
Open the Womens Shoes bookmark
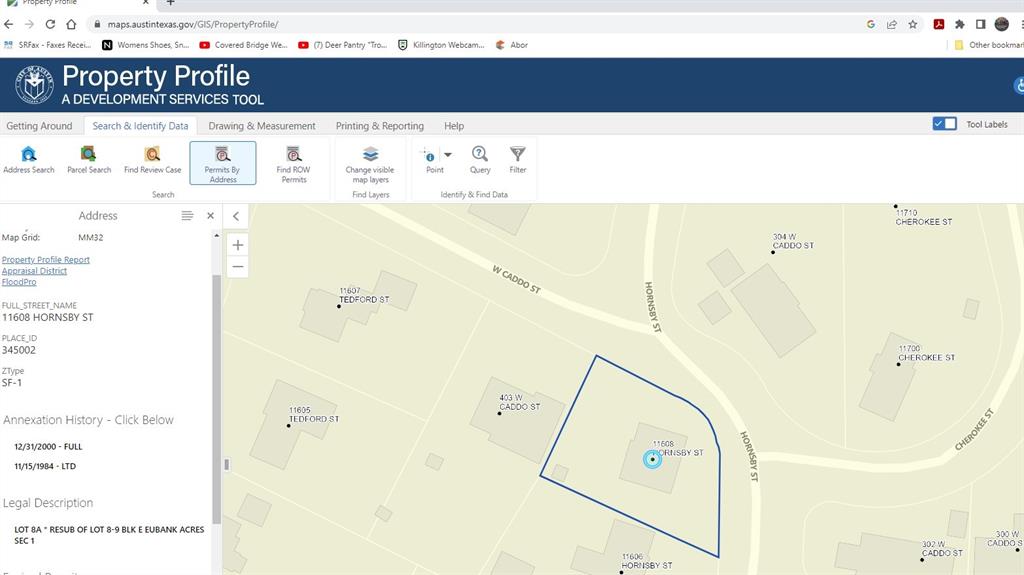146,45
